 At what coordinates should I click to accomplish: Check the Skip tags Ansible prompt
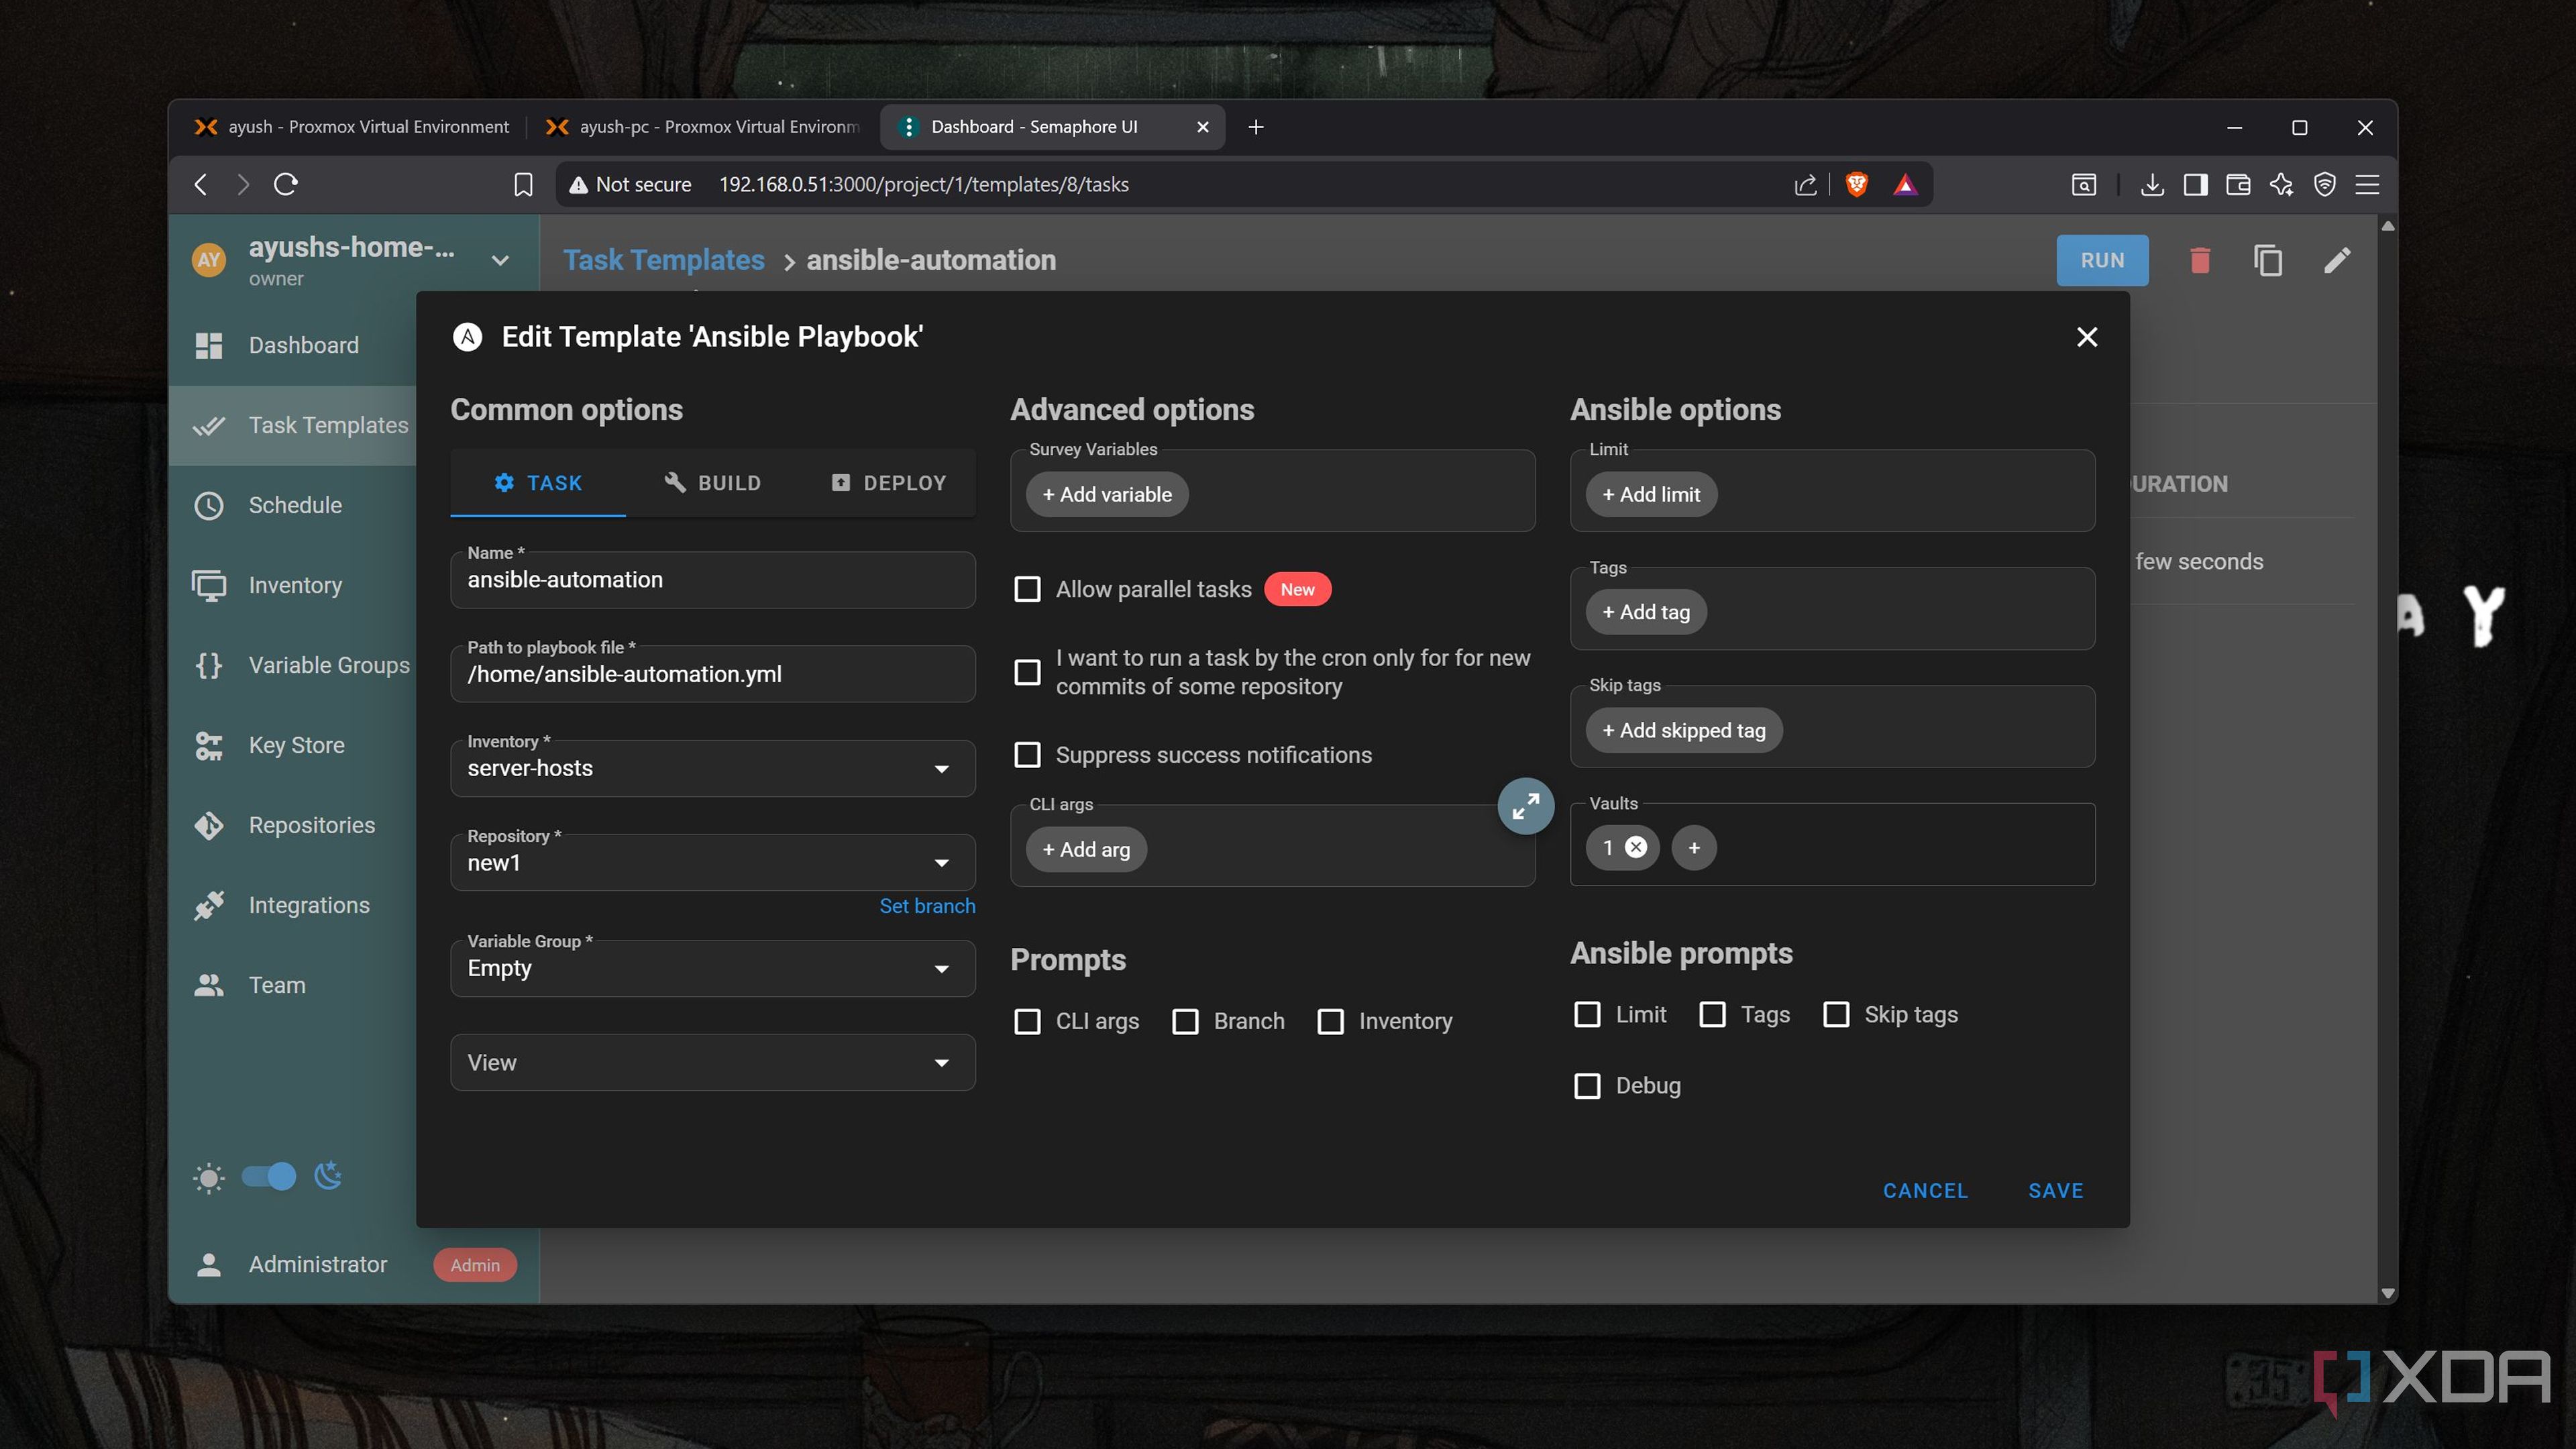(x=1836, y=1015)
